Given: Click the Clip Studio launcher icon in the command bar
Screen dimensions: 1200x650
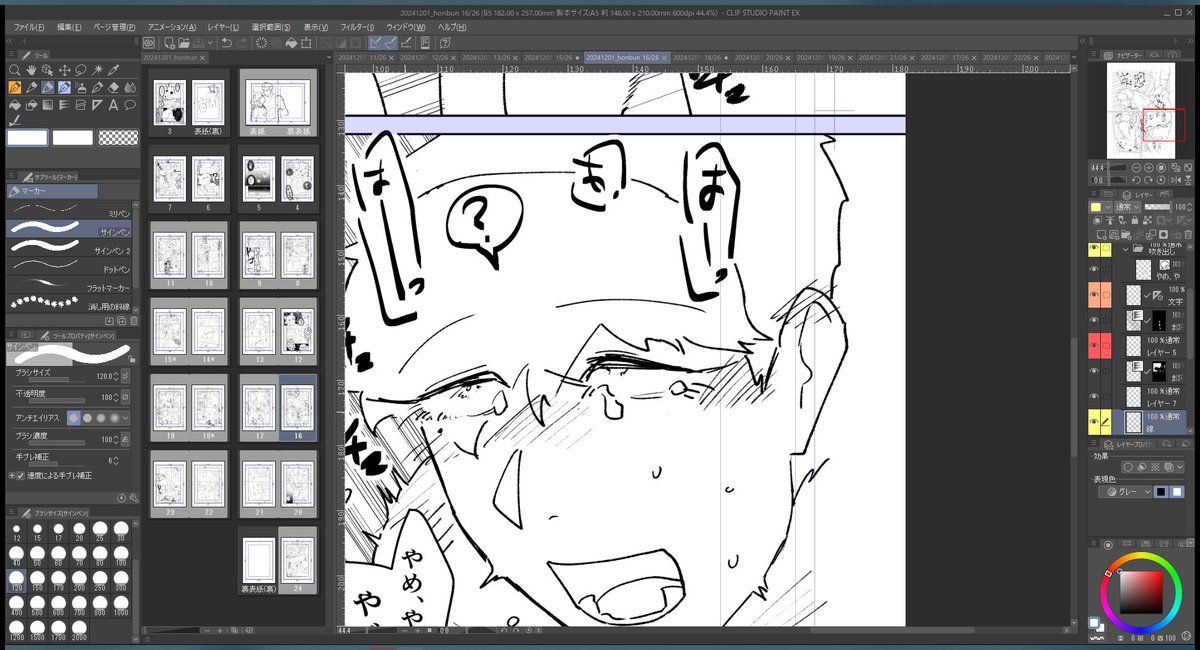Looking at the screenshot, I should [149, 42].
